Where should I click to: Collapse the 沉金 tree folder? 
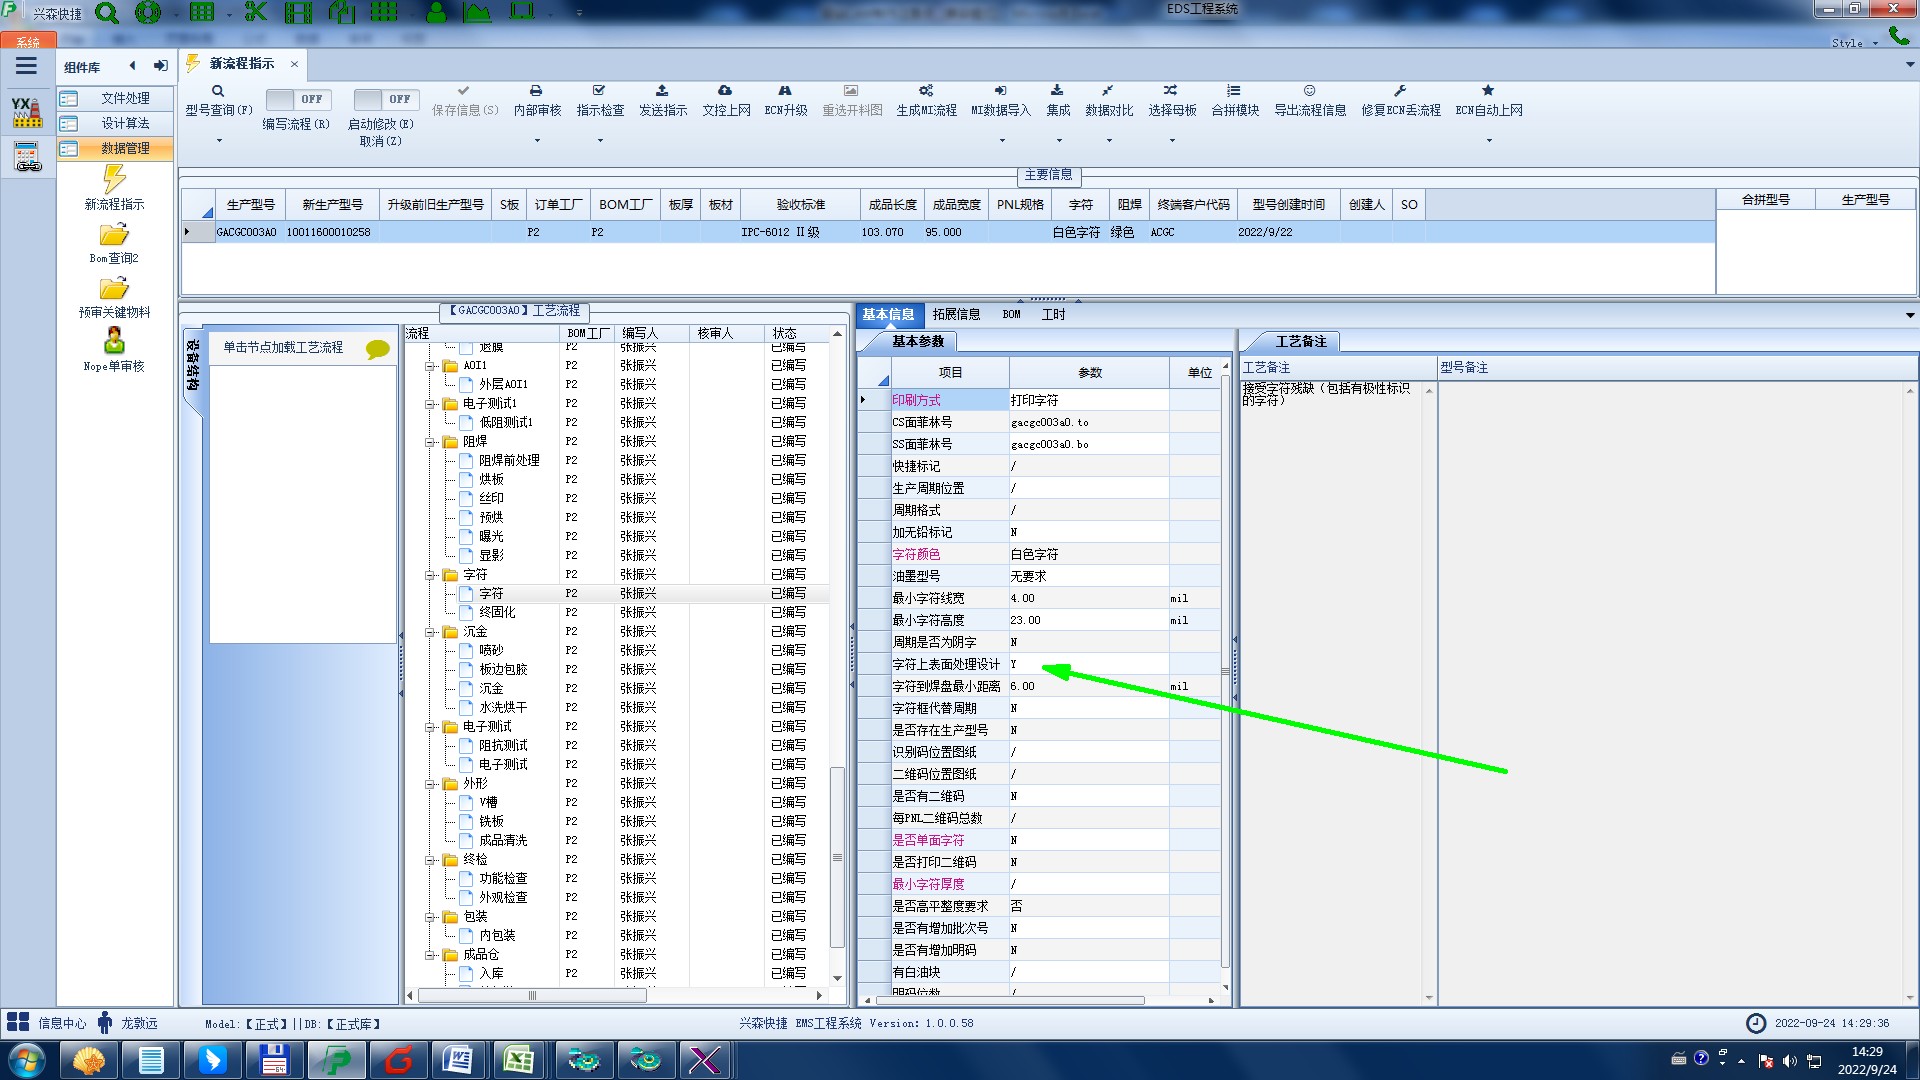click(x=430, y=632)
